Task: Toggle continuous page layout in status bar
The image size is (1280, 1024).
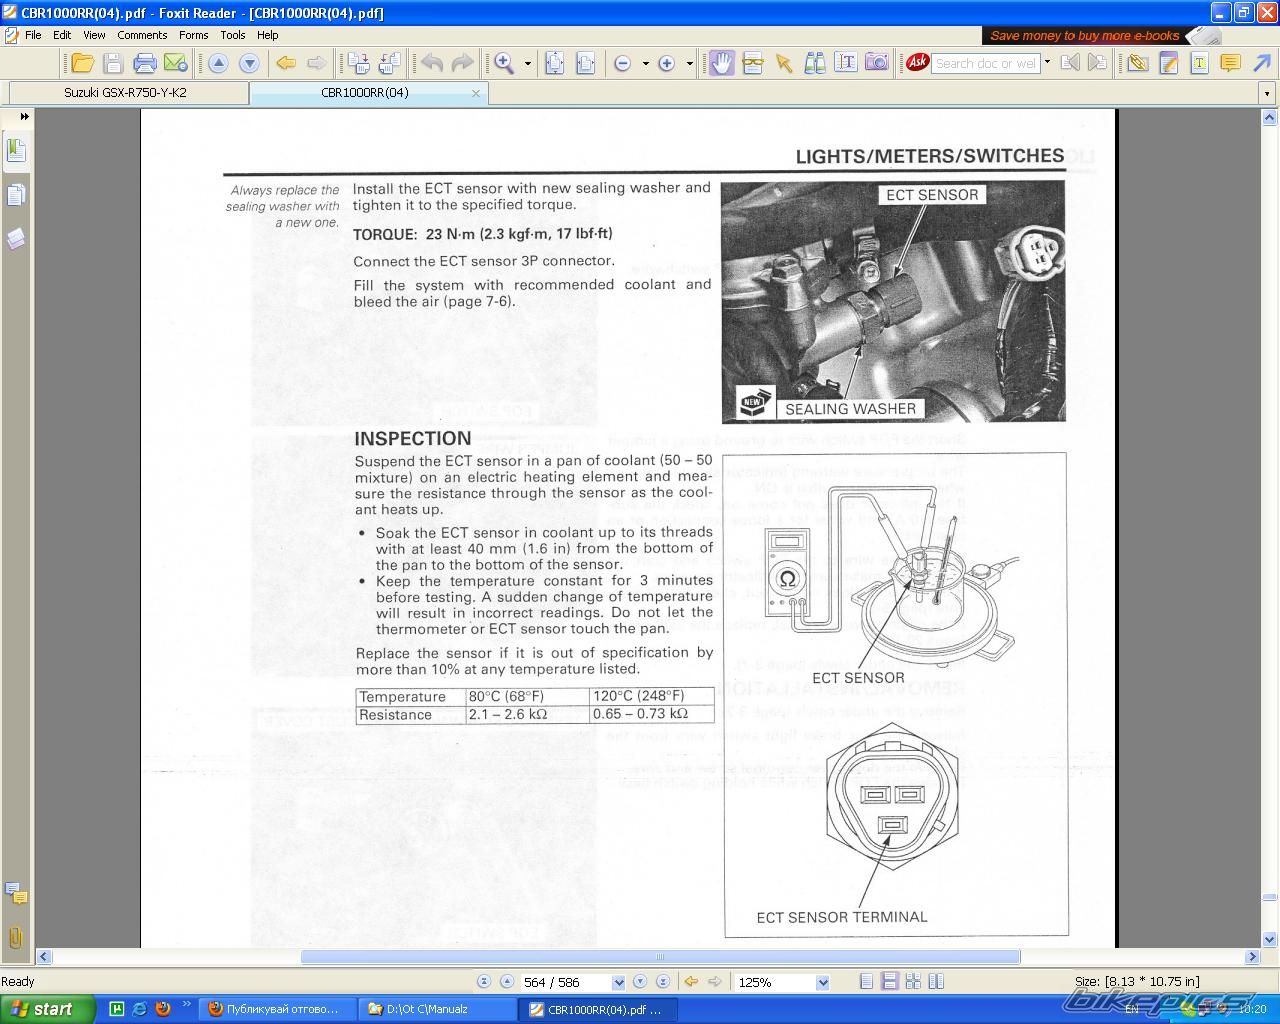Action: 888,982
